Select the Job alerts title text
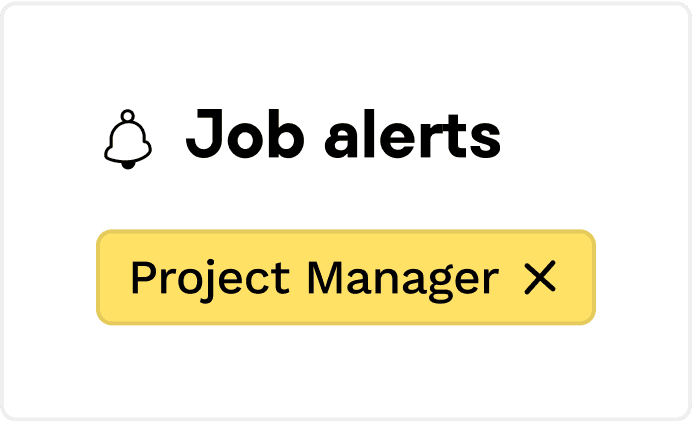This screenshot has width=692, height=421. [x=342, y=138]
